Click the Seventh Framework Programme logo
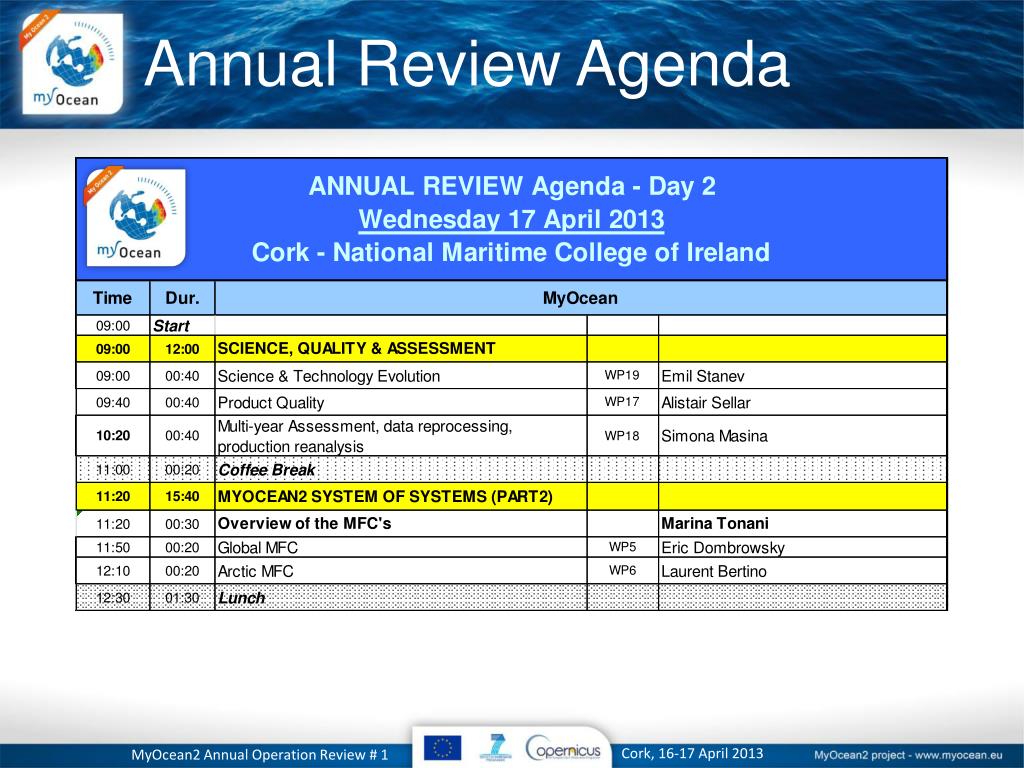 494,748
